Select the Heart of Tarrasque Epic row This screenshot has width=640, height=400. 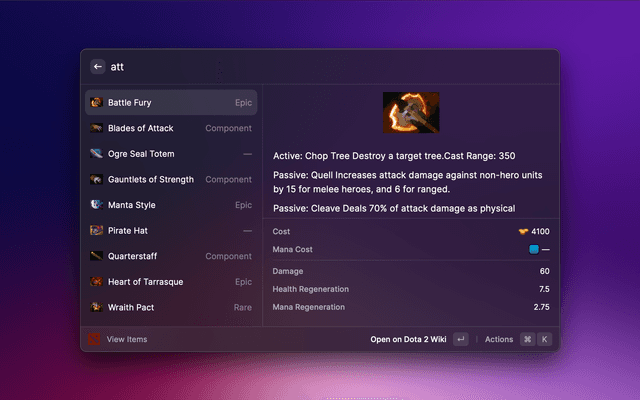coord(170,281)
